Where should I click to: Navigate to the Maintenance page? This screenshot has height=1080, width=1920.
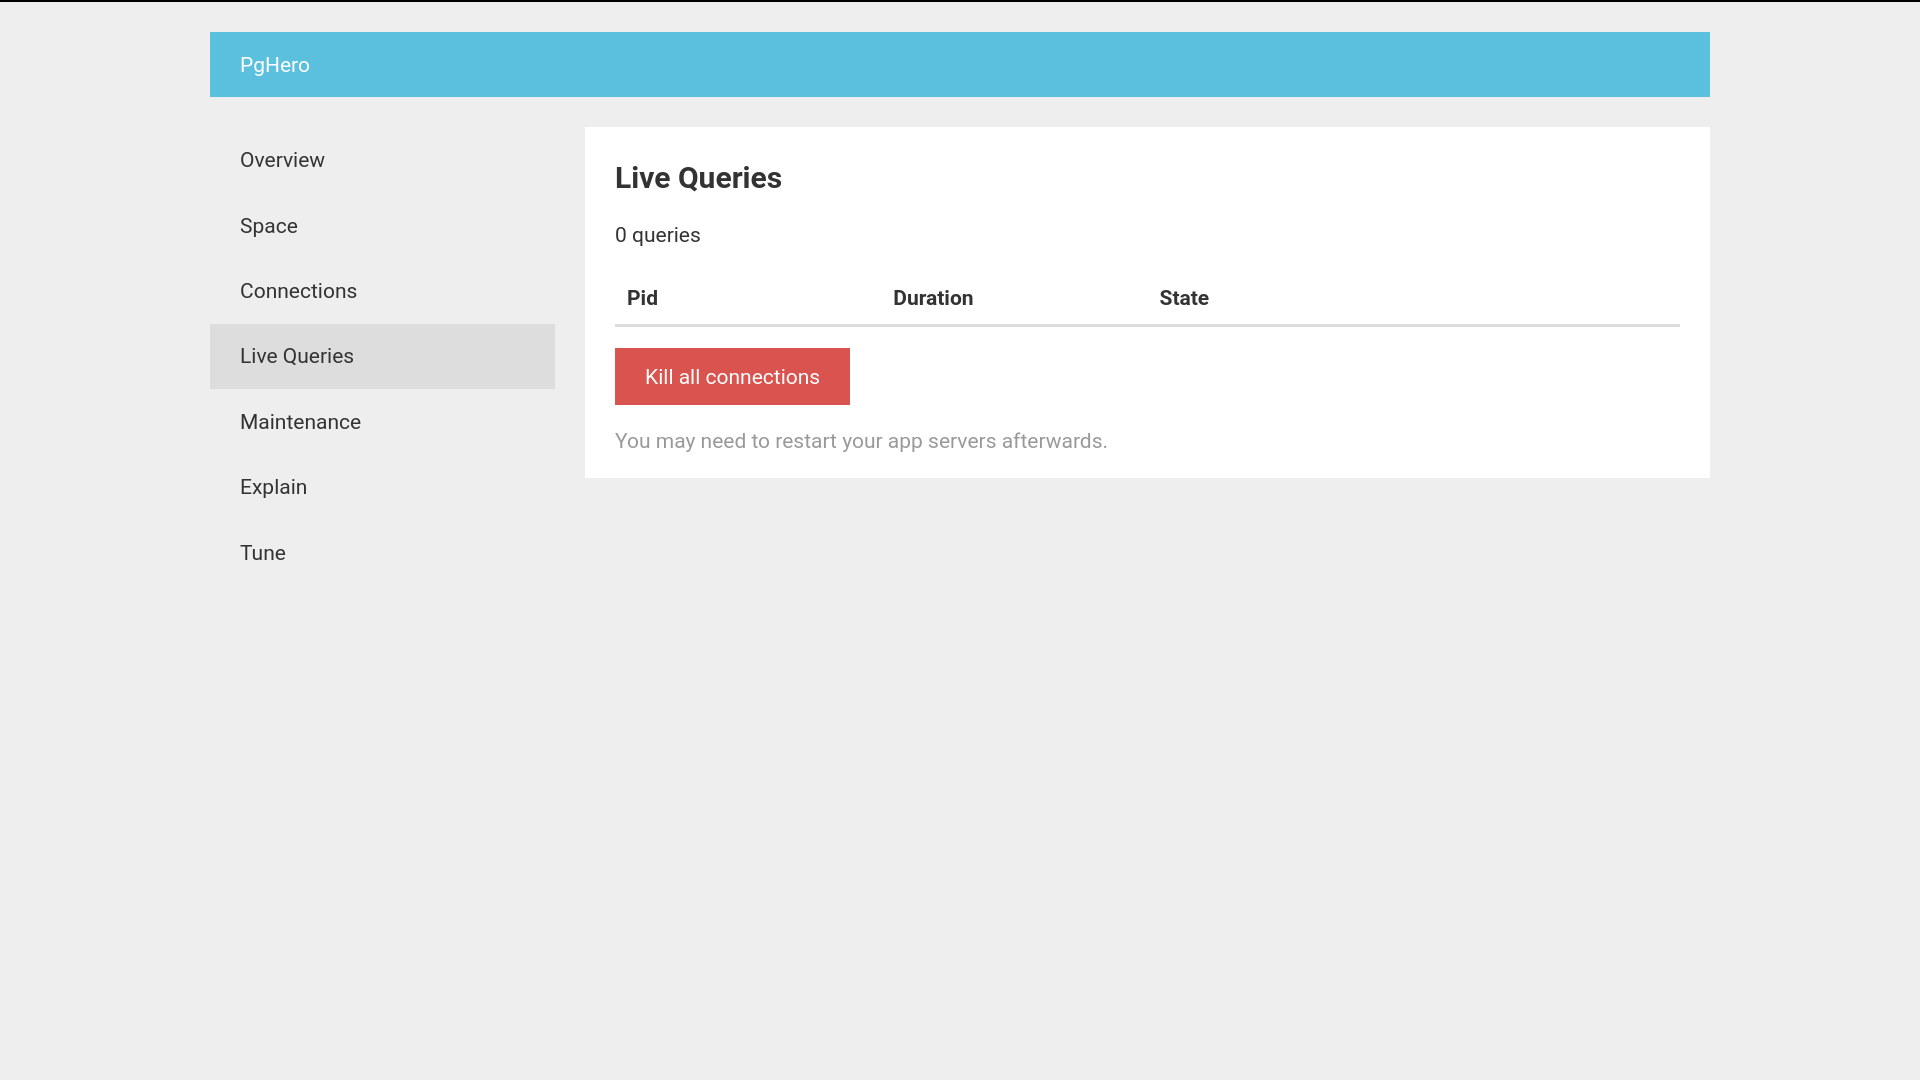click(300, 422)
